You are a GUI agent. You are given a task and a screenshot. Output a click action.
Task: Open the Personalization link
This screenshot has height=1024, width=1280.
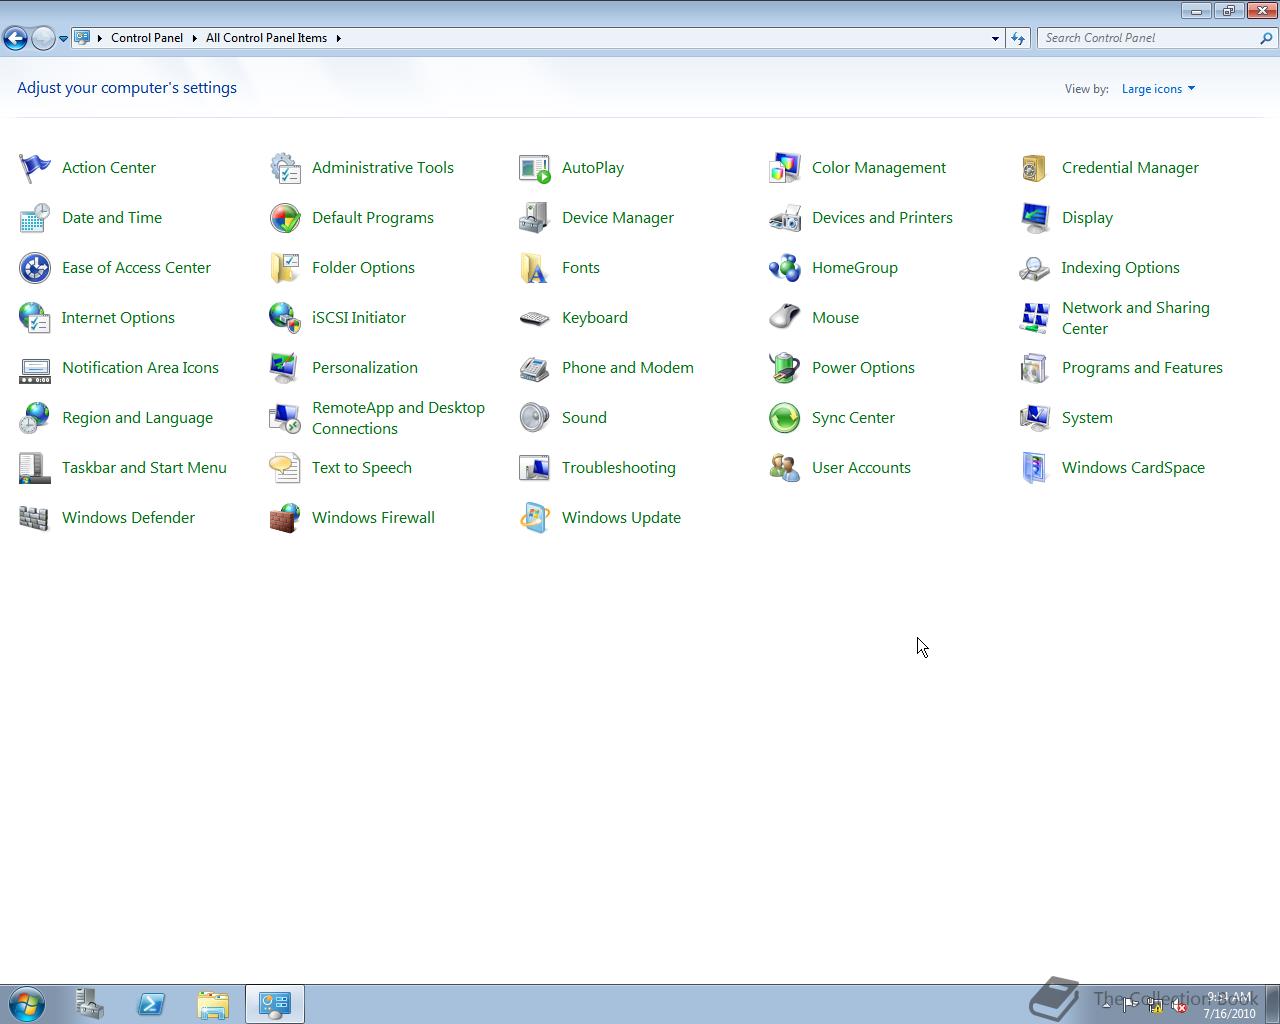pyautogui.click(x=365, y=368)
